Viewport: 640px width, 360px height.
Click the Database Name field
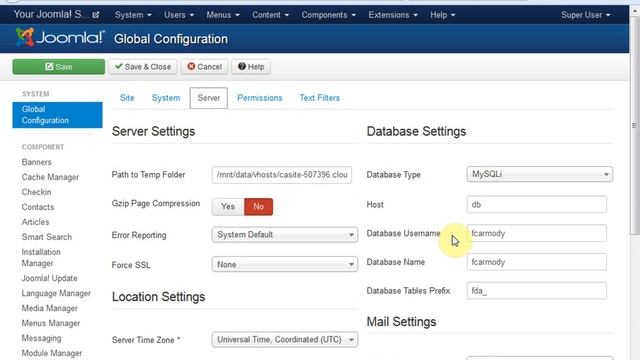537,262
